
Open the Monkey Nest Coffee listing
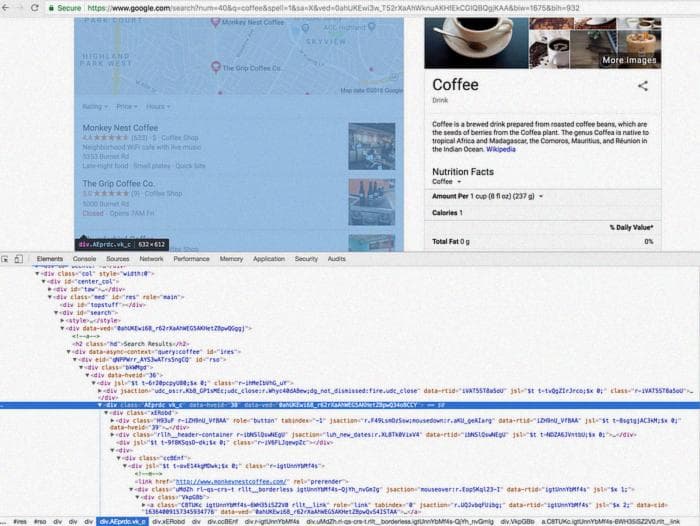pyautogui.click(x=120, y=128)
